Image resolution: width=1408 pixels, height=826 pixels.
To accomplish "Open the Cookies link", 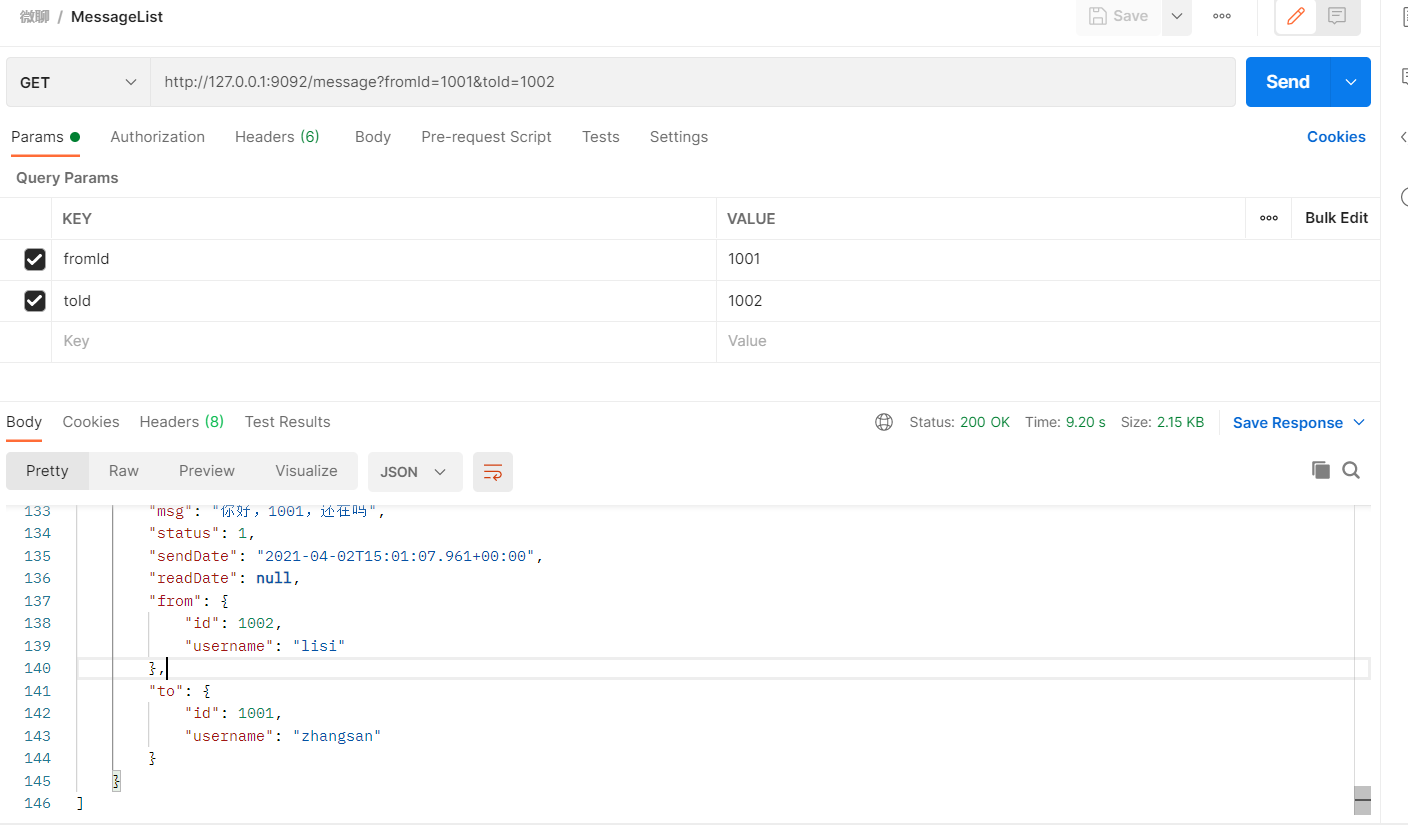I will click(x=1336, y=137).
